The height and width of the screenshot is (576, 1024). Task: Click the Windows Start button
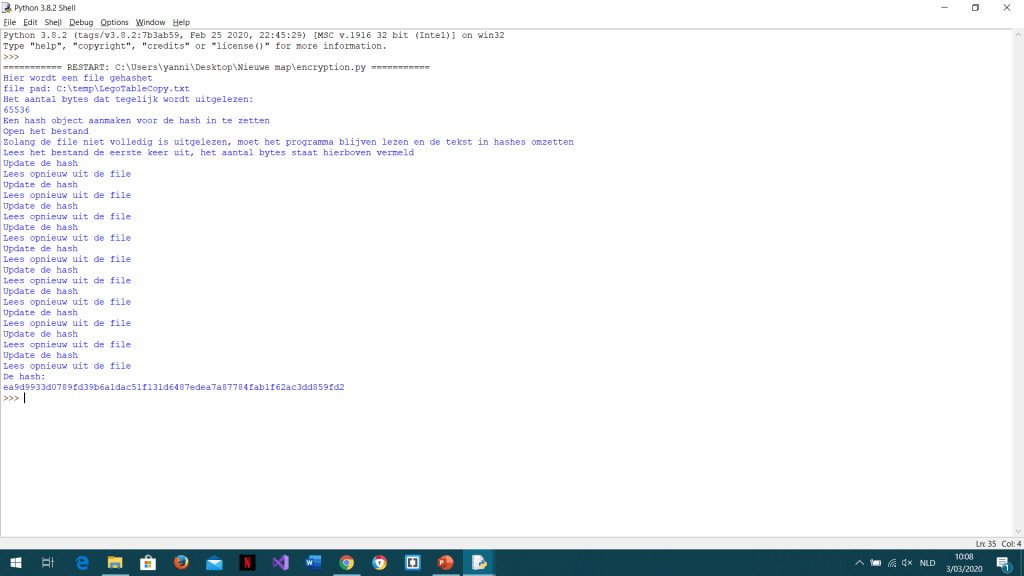click(16, 563)
